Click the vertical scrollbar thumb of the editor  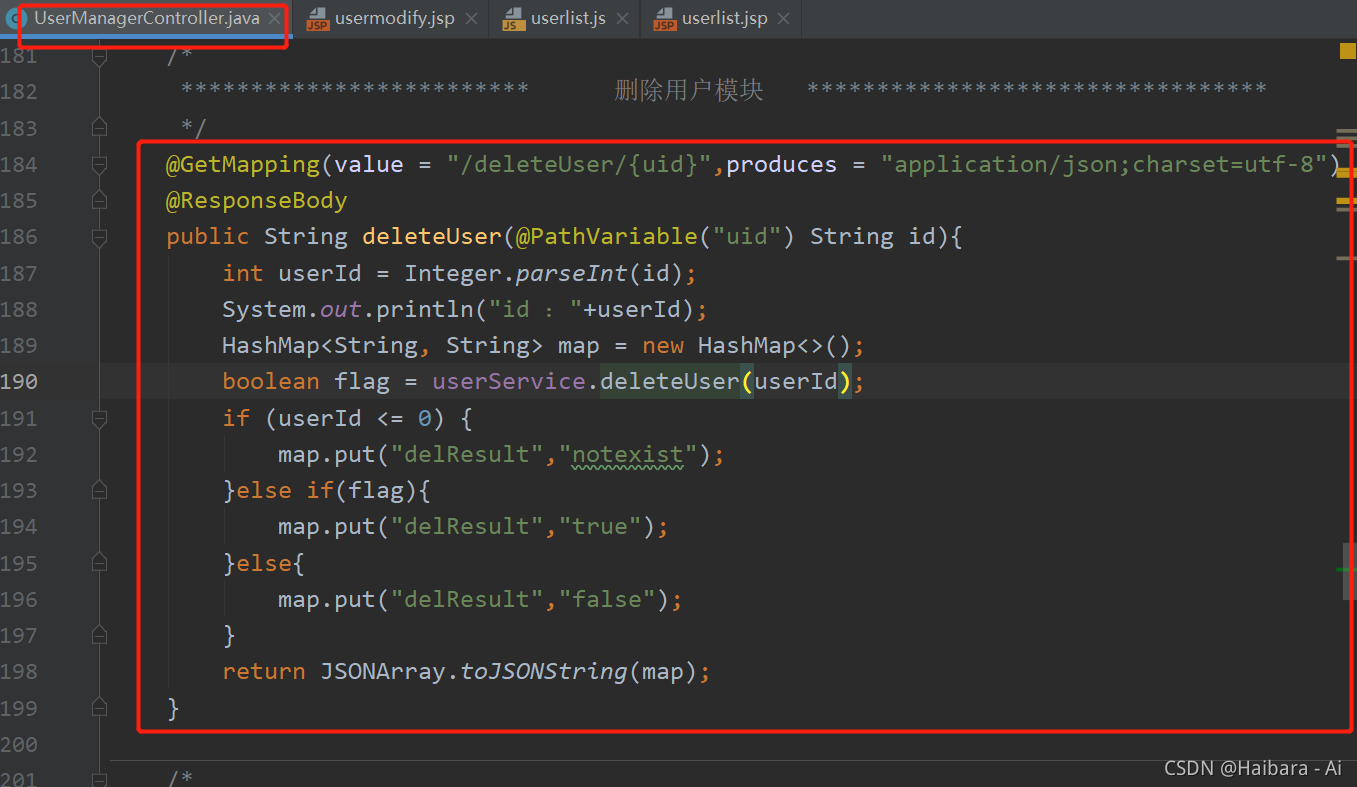pyautogui.click(x=1350, y=571)
